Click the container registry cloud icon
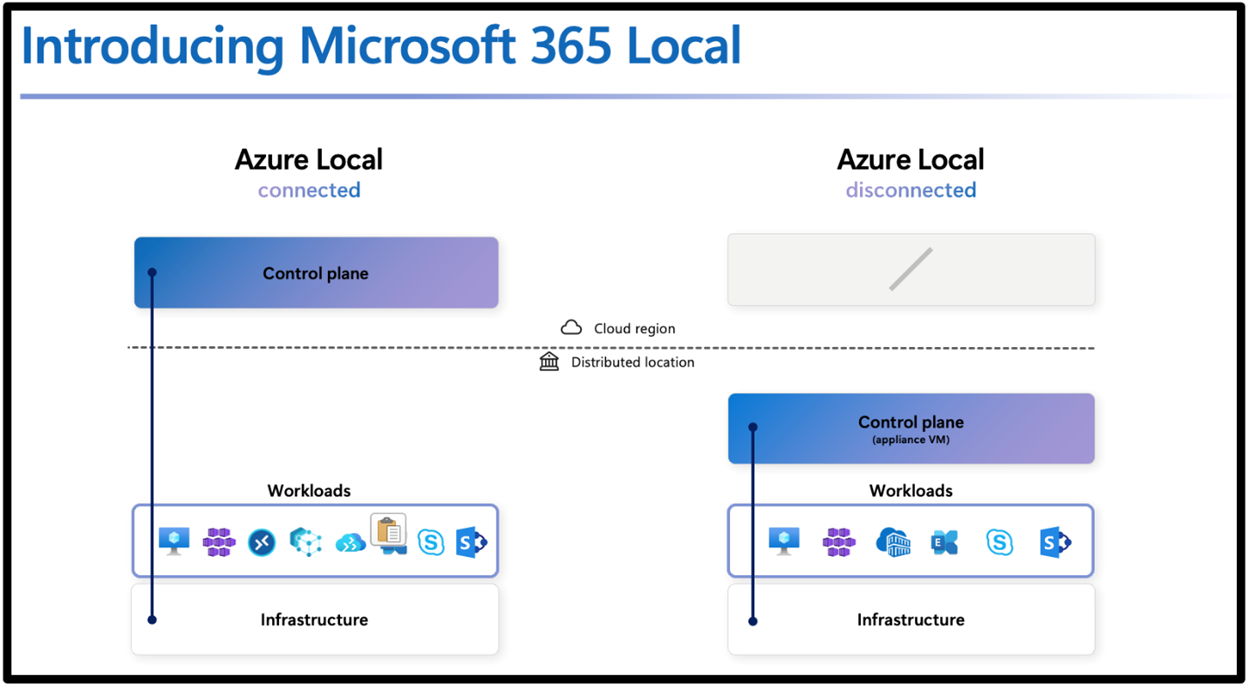Viewport: 1249px width, 688px height. click(892, 542)
